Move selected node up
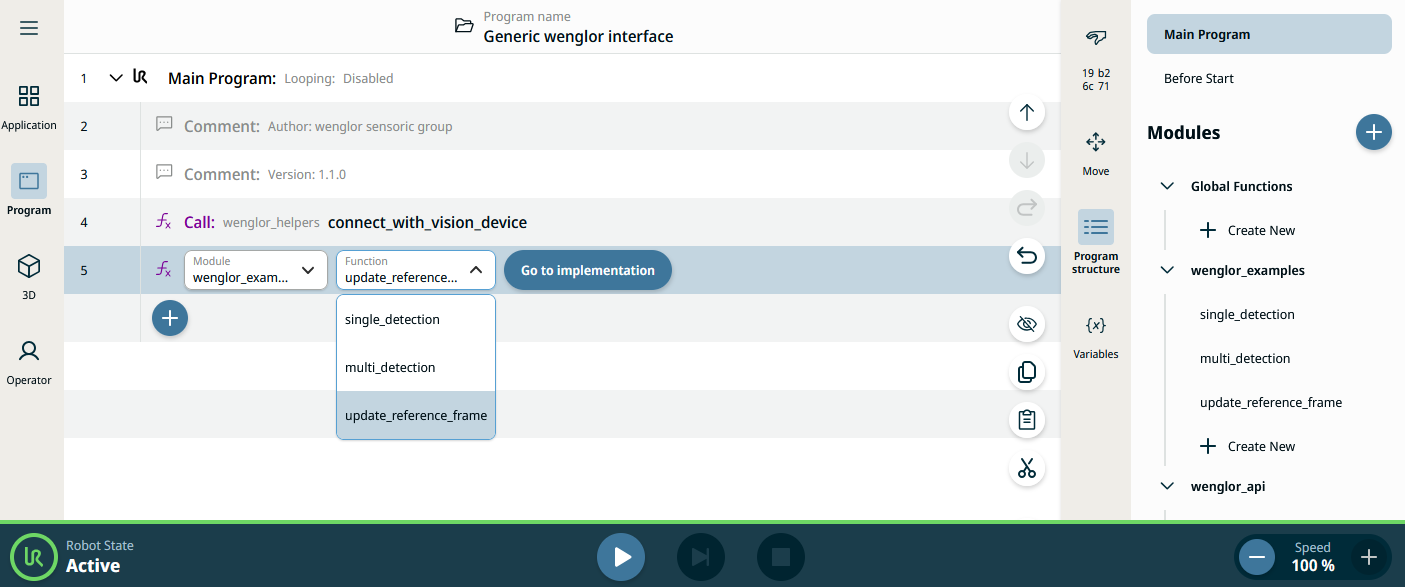The width and height of the screenshot is (1405, 587). (x=1027, y=112)
